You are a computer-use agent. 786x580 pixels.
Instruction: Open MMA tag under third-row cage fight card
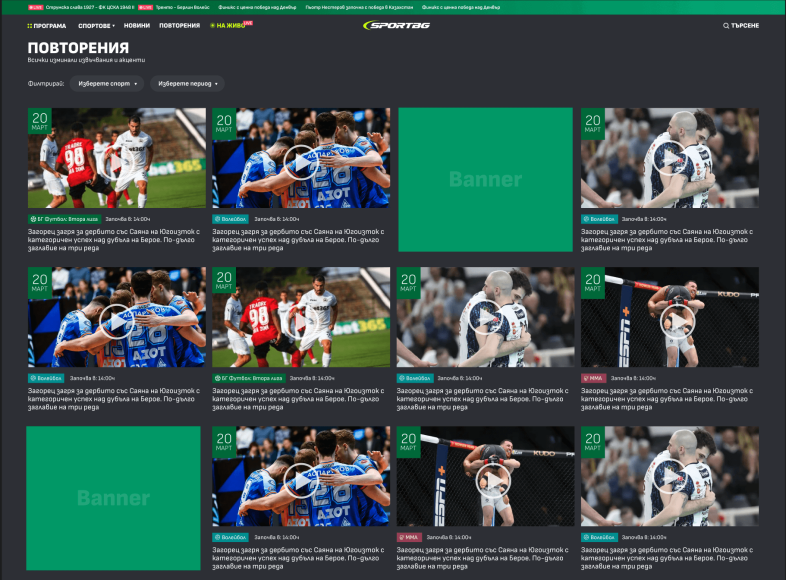pyautogui.click(x=409, y=537)
